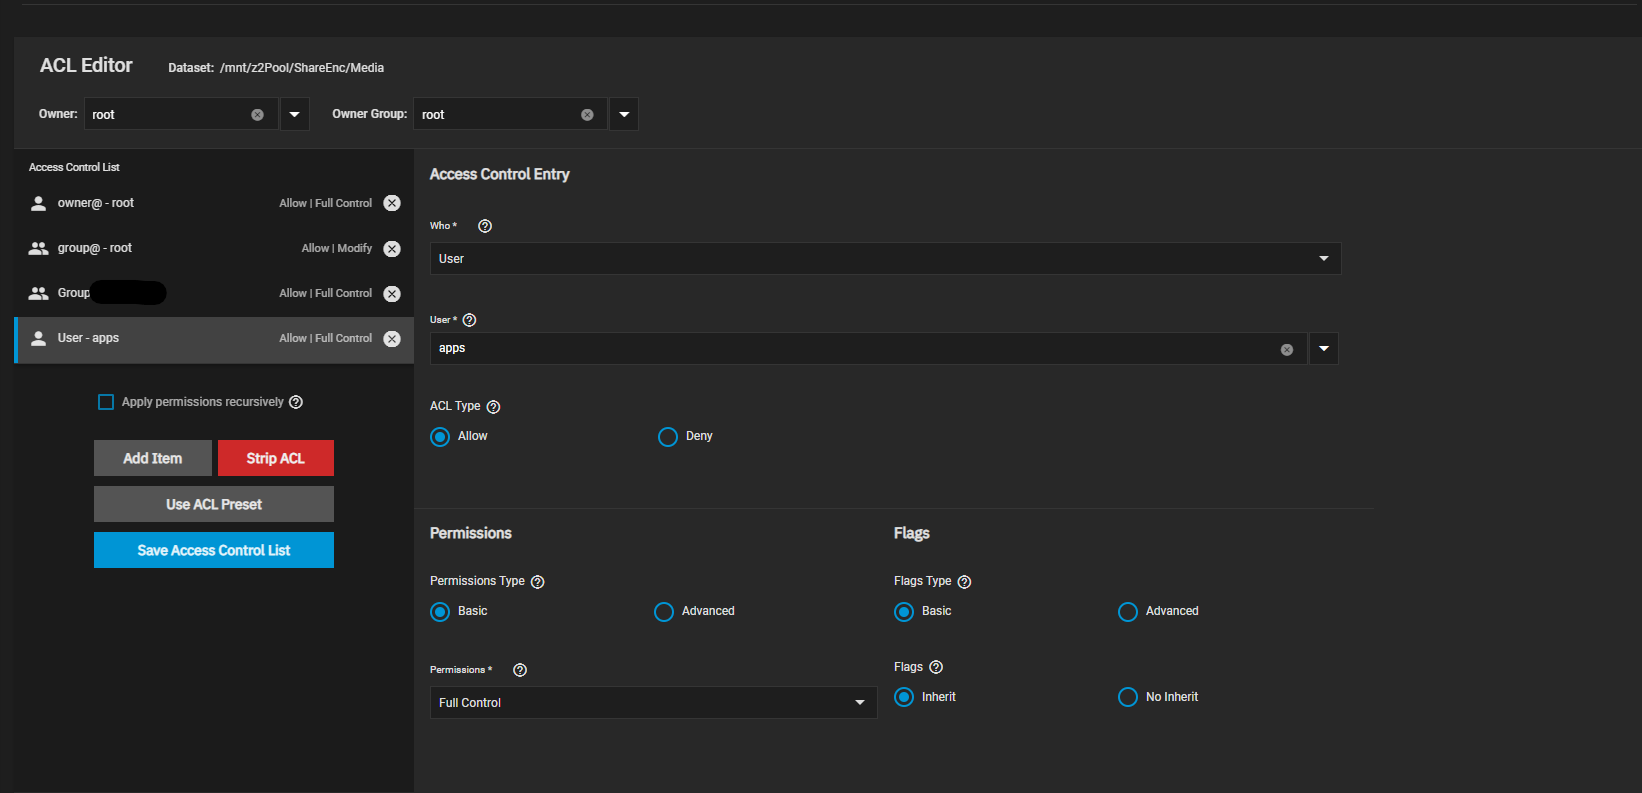
Task: Click the group icon of redacted Group entry
Action: coord(38,293)
